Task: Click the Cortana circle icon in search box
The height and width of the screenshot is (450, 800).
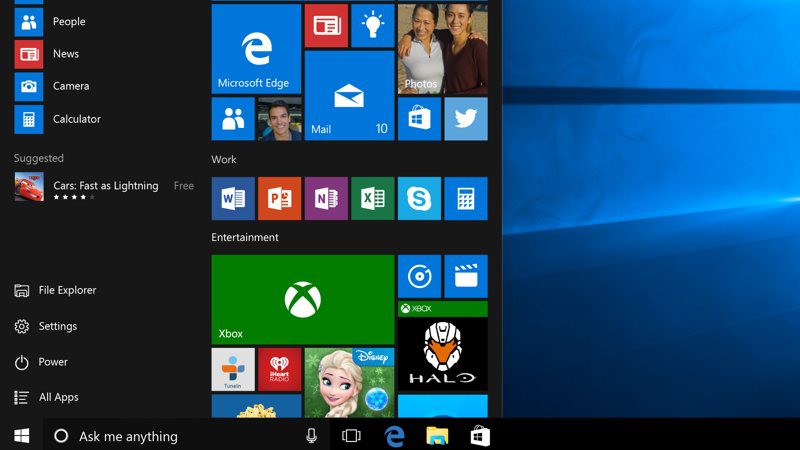Action: (61, 436)
